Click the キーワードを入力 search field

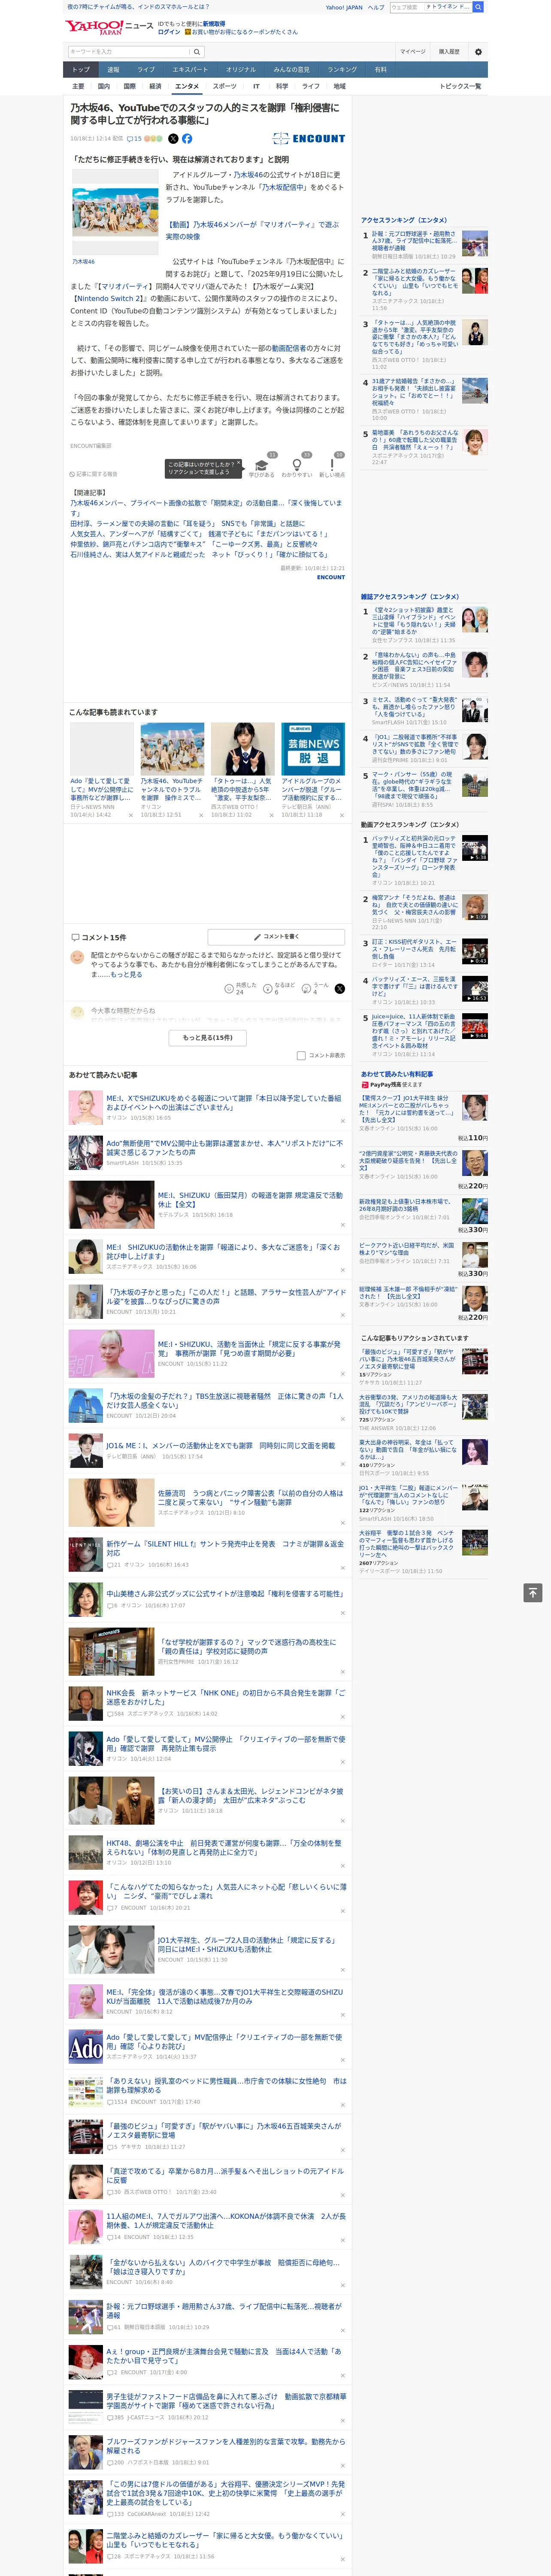coord(129,51)
